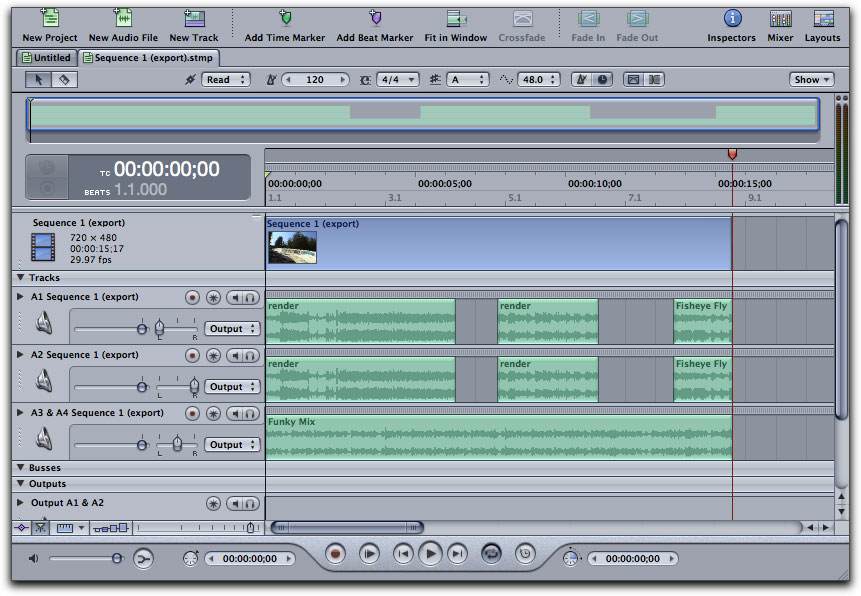Click the Add Time Marker icon
Image resolution: width=861 pixels, height=596 pixels.
click(285, 18)
